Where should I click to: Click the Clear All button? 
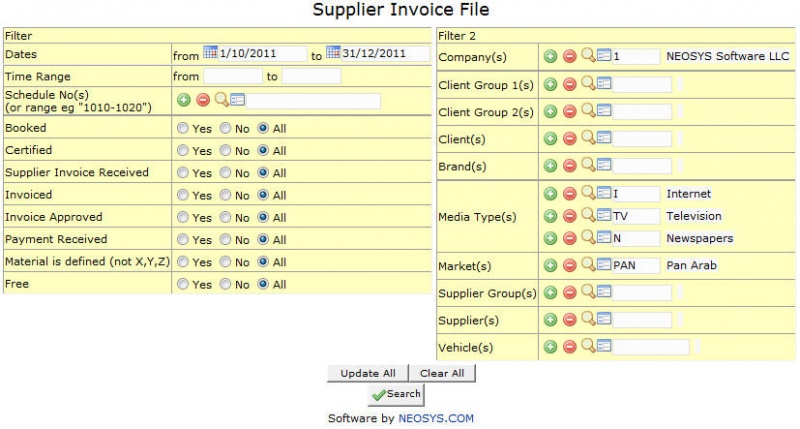click(442, 373)
